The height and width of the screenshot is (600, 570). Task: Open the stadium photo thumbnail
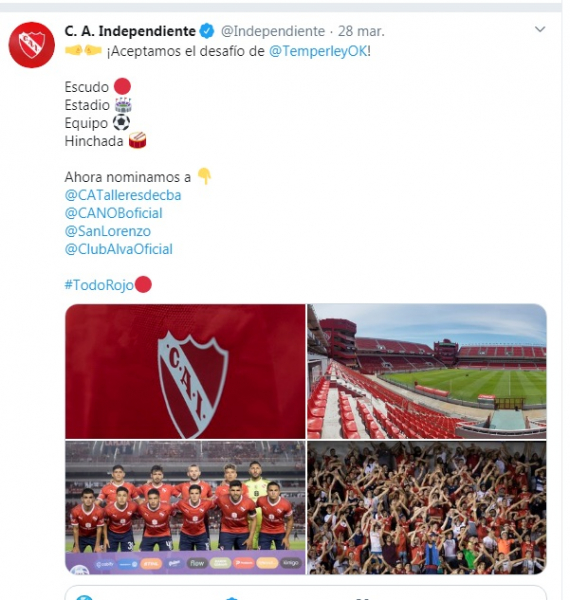[x=427, y=371]
